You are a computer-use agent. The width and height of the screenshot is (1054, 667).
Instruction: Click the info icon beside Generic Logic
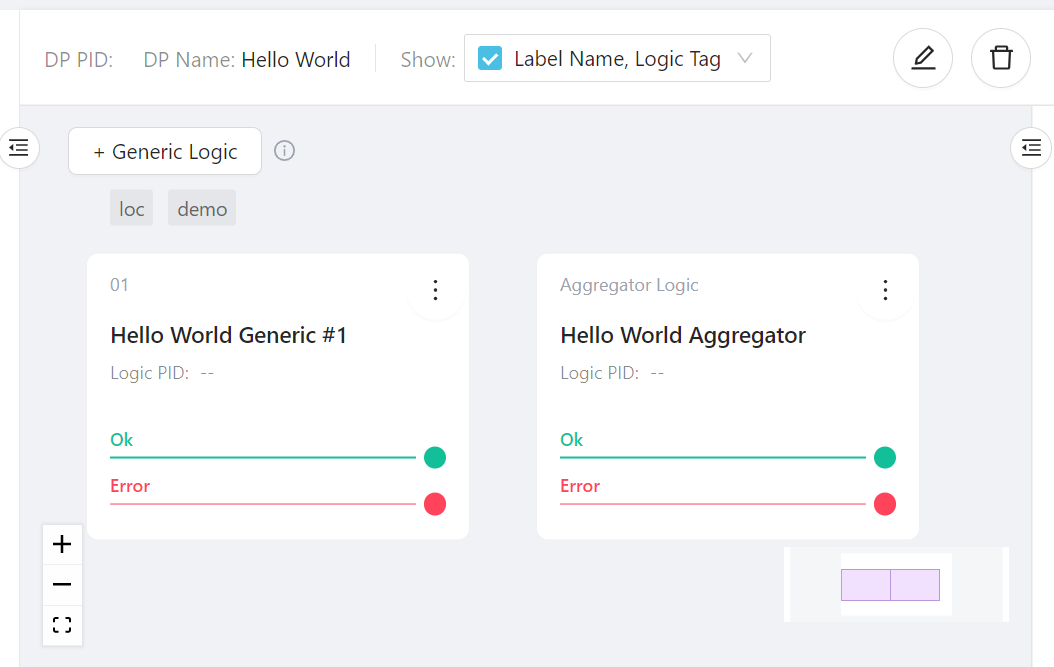point(284,151)
